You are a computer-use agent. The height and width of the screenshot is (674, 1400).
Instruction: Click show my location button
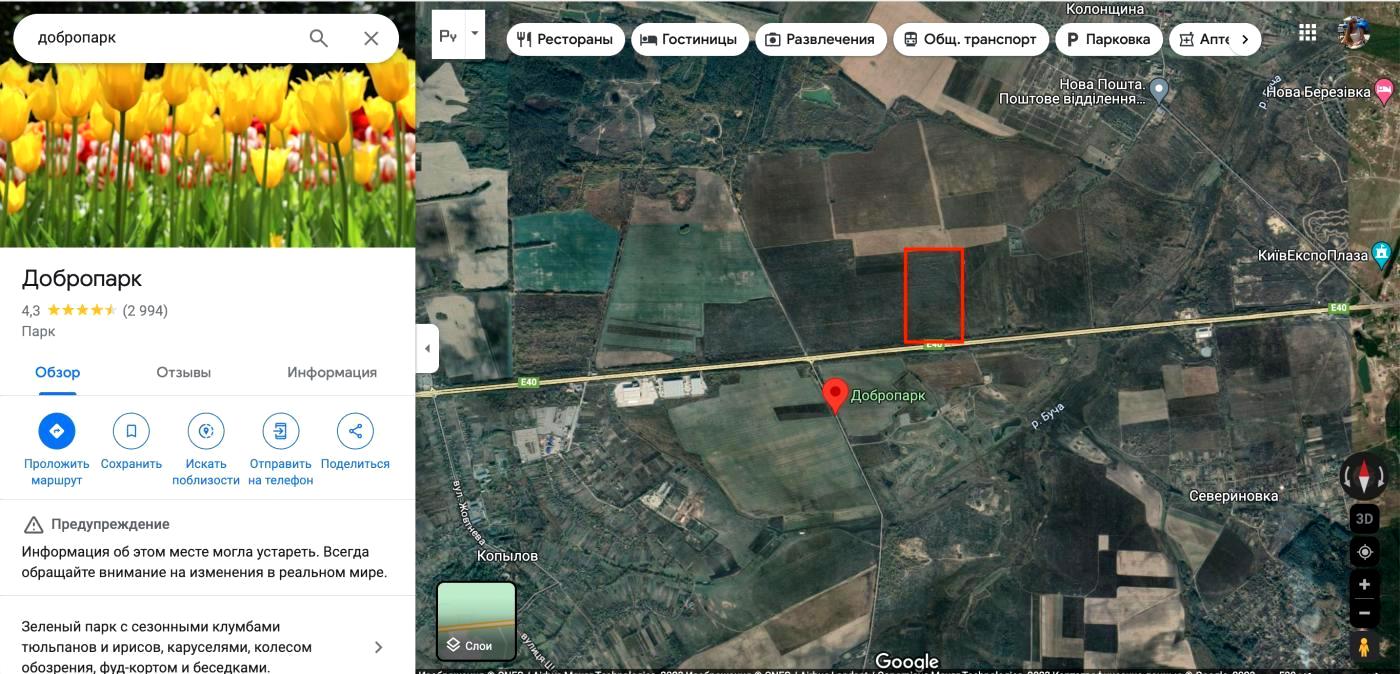(1364, 552)
